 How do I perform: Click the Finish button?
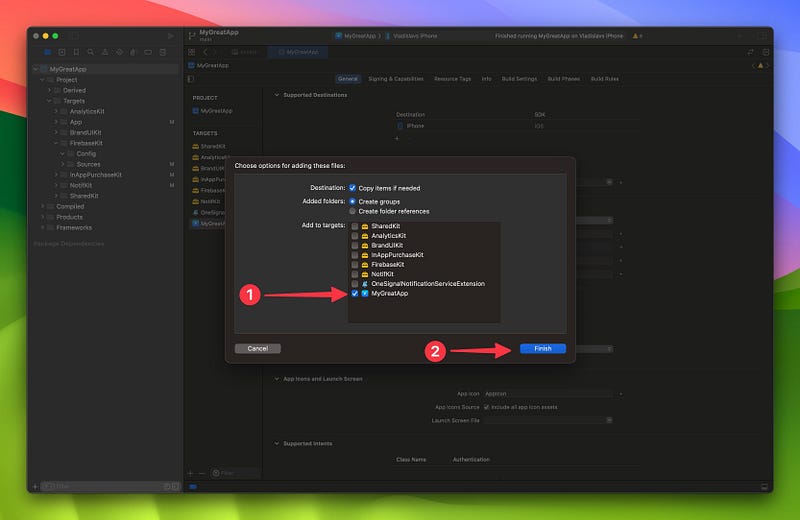(543, 349)
